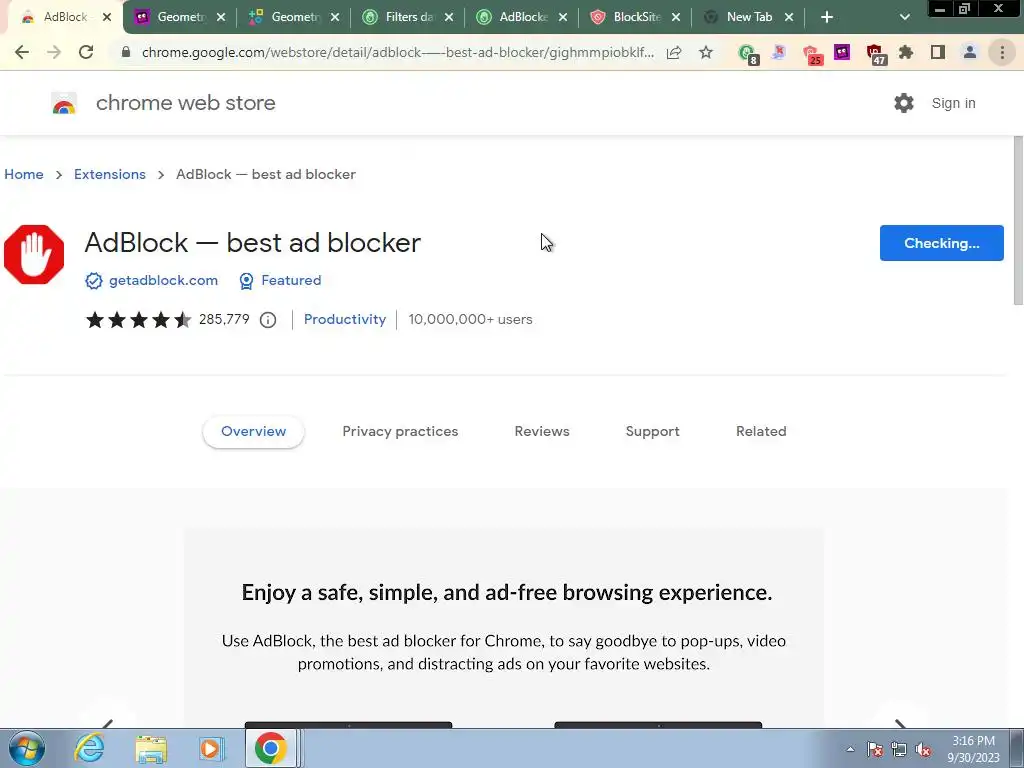Open the uBlock extension icon with badge 47

pos(875,54)
